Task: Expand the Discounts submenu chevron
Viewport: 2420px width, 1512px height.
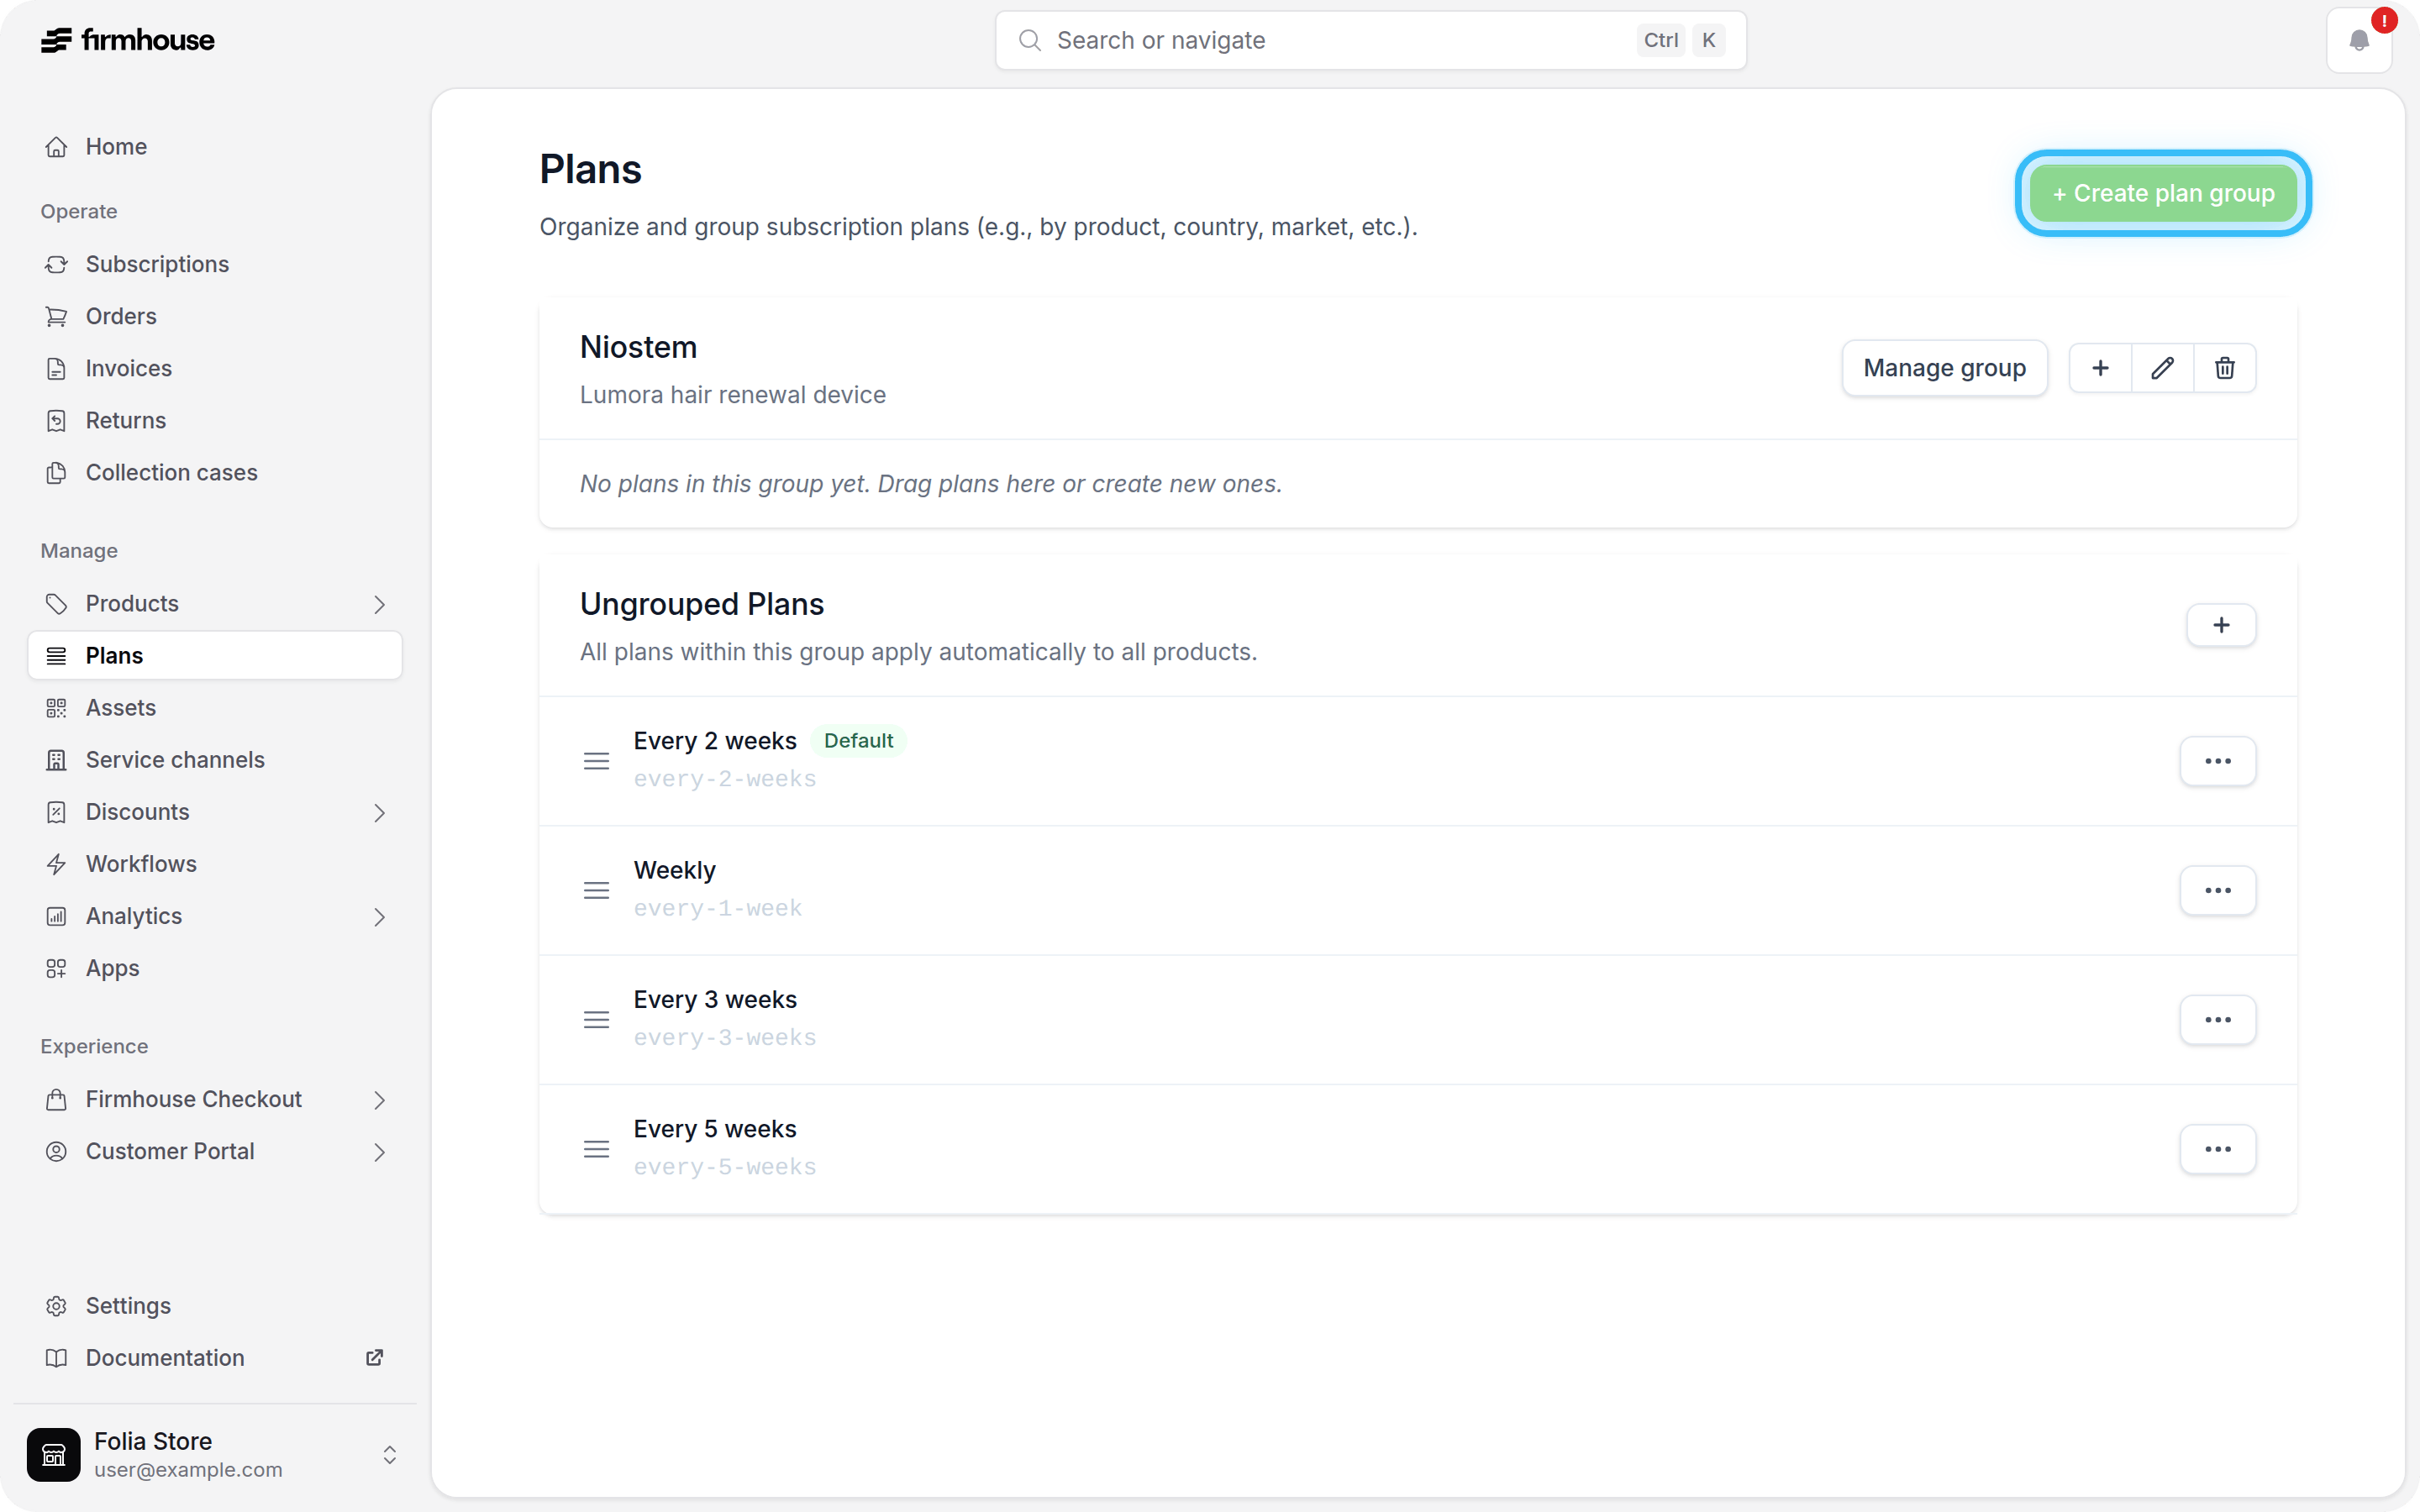Action: tap(379, 812)
